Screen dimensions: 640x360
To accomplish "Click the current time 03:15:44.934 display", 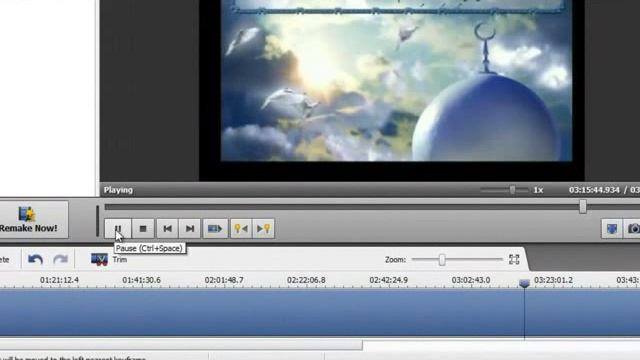I will coord(594,190).
